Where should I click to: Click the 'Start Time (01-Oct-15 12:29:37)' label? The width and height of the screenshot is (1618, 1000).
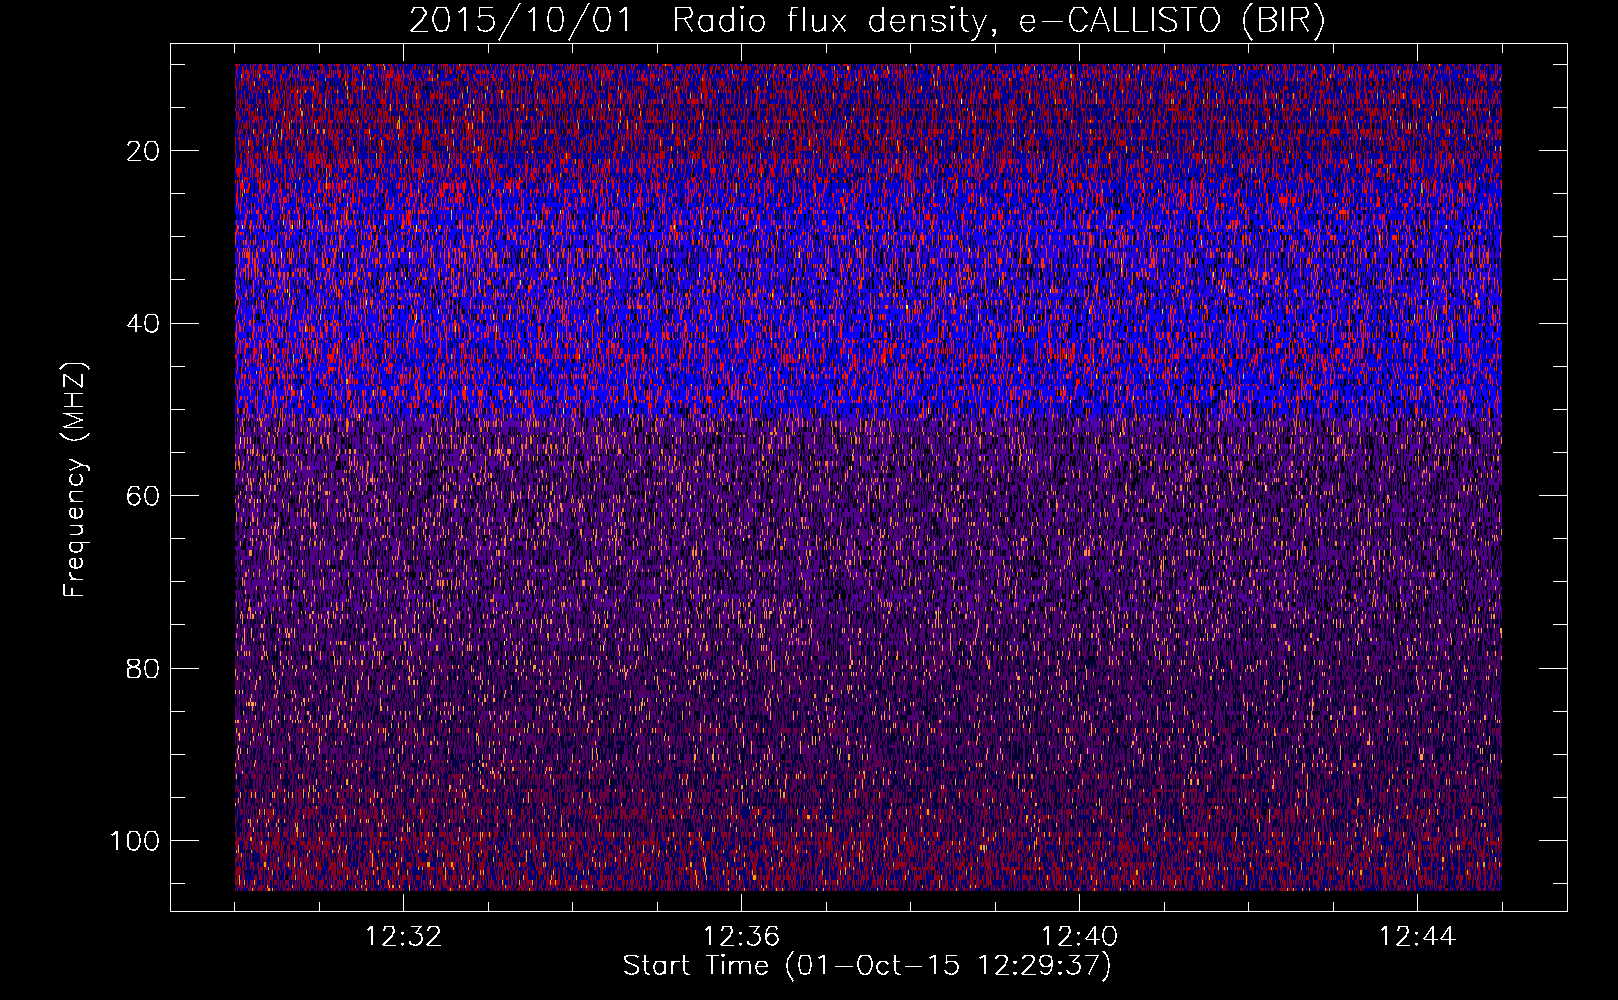click(867, 966)
